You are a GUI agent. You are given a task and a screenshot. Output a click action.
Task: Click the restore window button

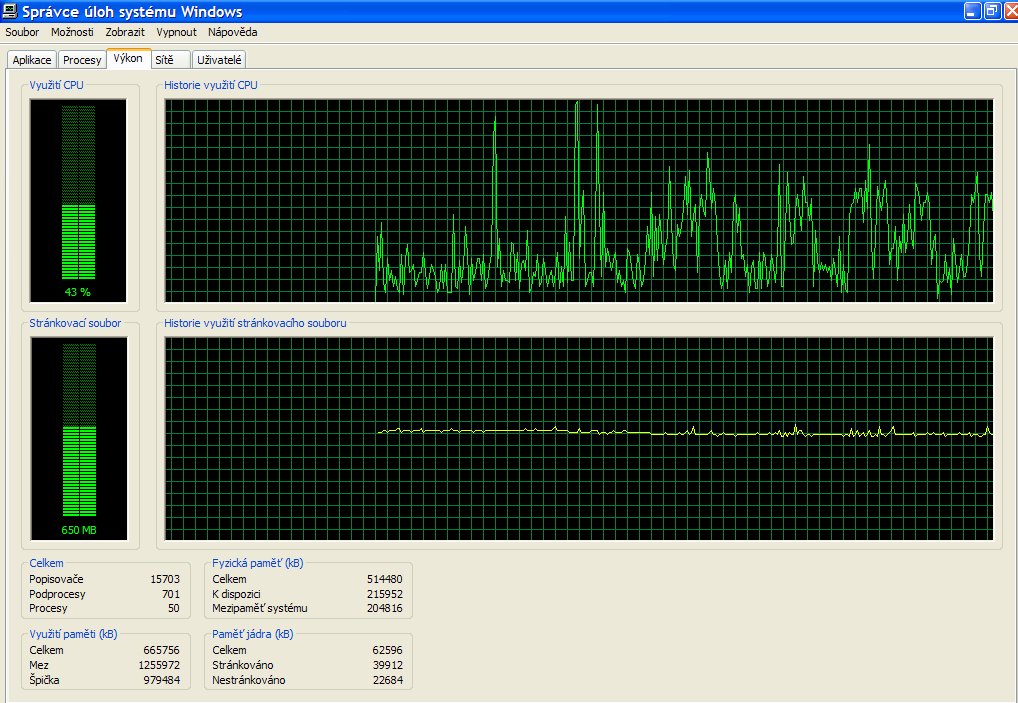pos(992,11)
